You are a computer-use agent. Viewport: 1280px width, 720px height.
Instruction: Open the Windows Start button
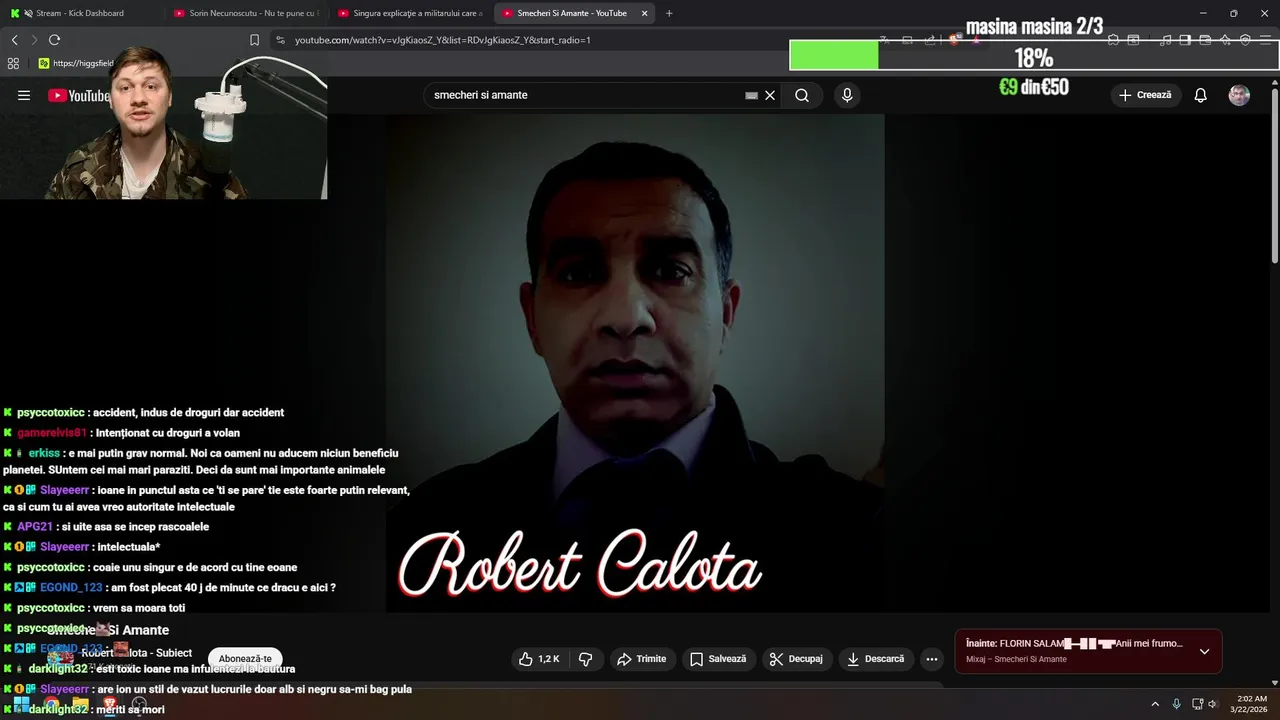21,704
